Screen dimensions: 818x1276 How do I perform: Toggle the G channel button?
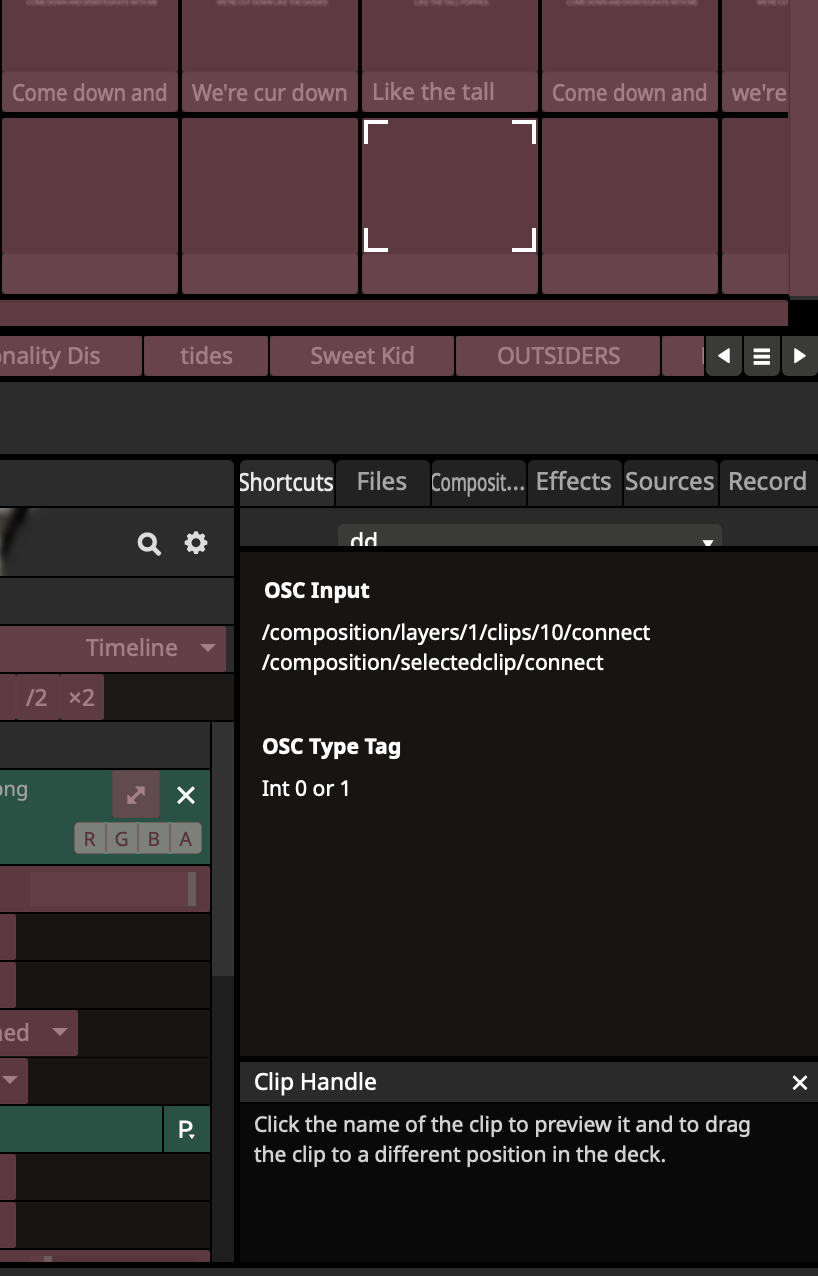(x=122, y=839)
